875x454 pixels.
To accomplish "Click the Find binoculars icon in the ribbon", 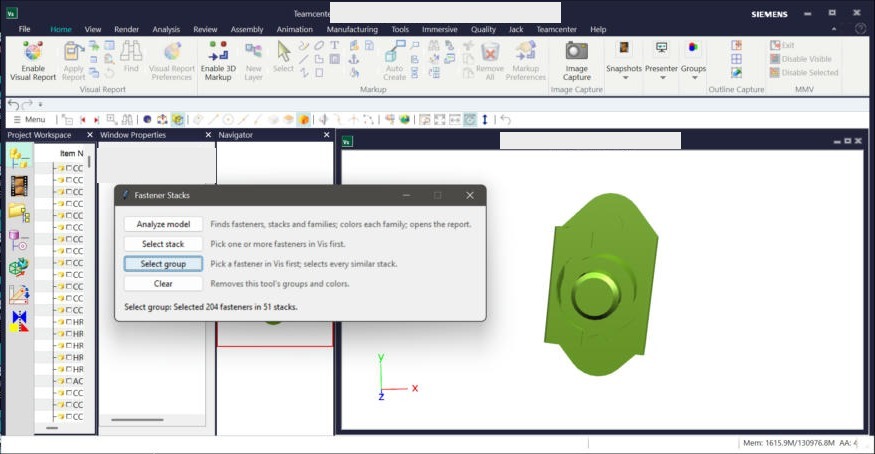I will pos(131,51).
